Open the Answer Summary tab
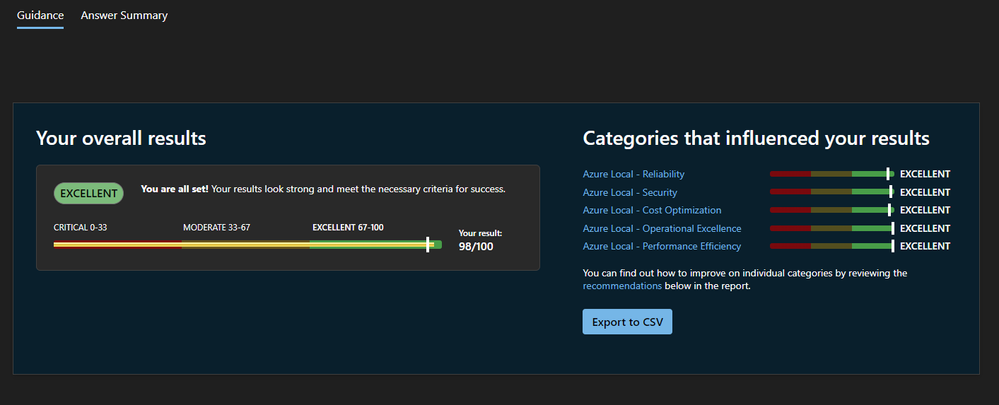 pyautogui.click(x=124, y=15)
